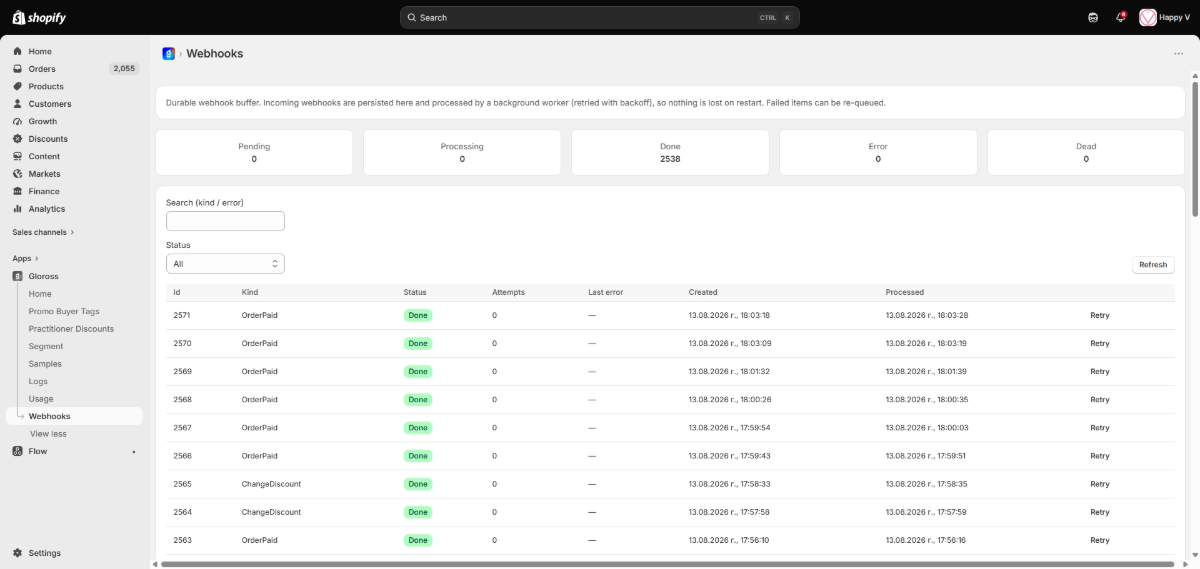
Task: Click the pin dot next to Flow
Action: [134, 452]
